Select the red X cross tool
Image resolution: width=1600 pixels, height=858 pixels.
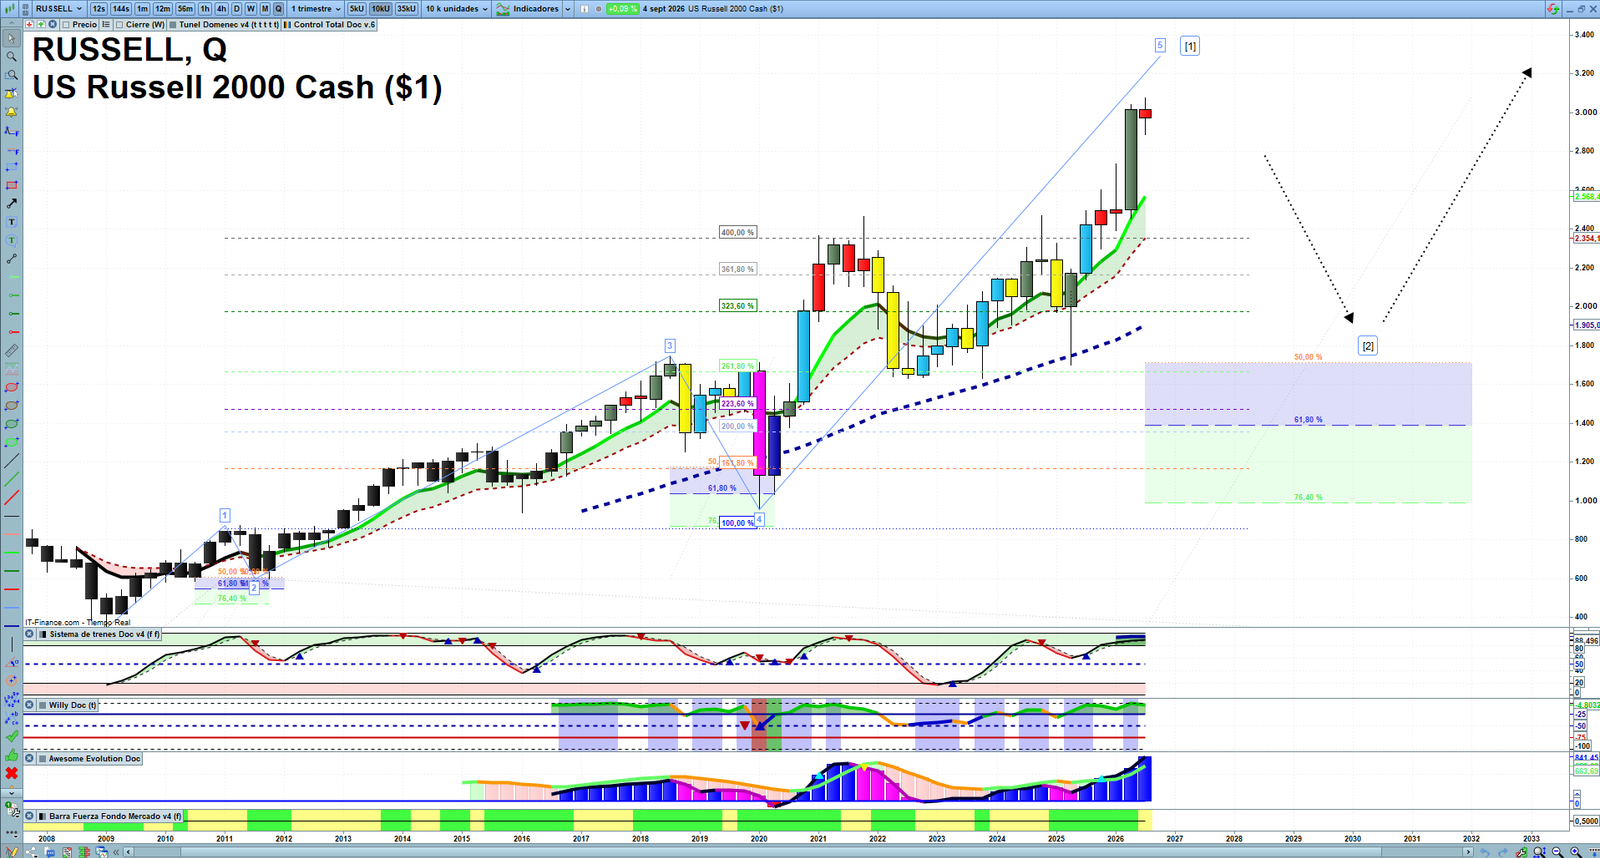pyautogui.click(x=12, y=773)
